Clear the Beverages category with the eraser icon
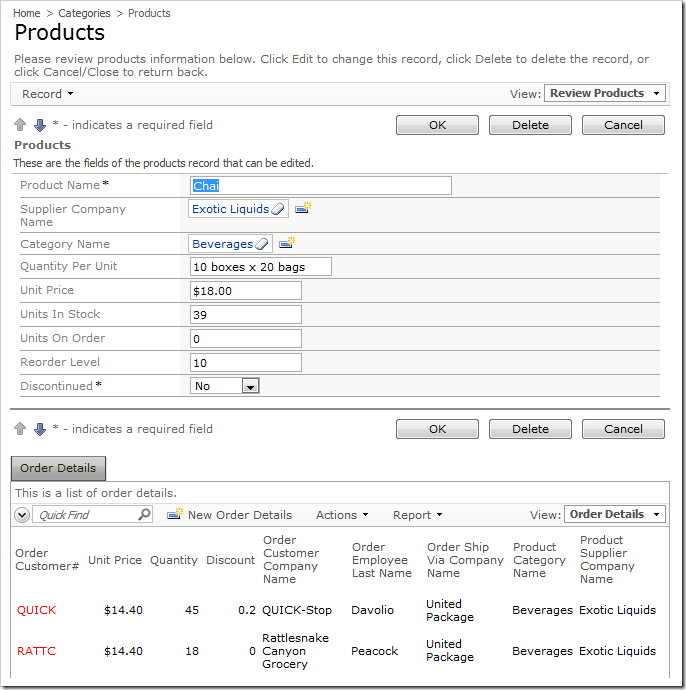 [262, 244]
